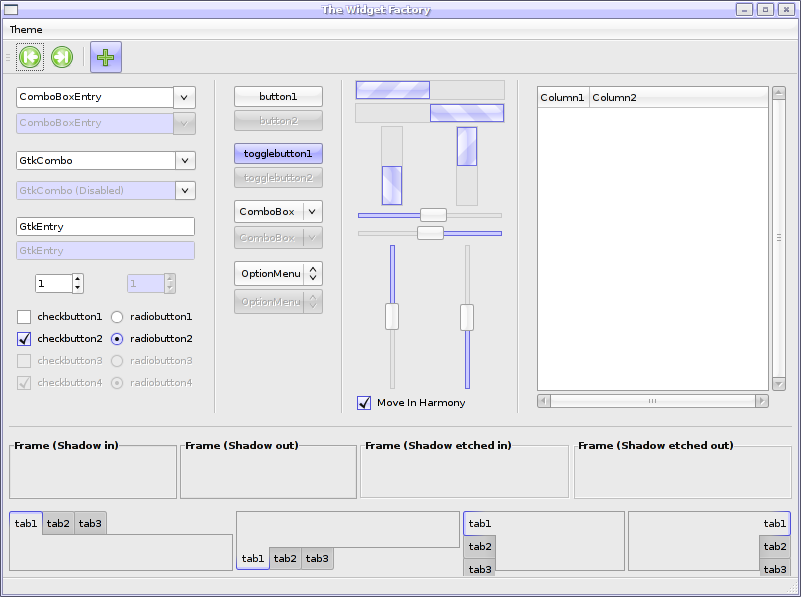The height and width of the screenshot is (597, 801).
Task: Click the upper horizontal slider handle
Action: tap(433, 215)
